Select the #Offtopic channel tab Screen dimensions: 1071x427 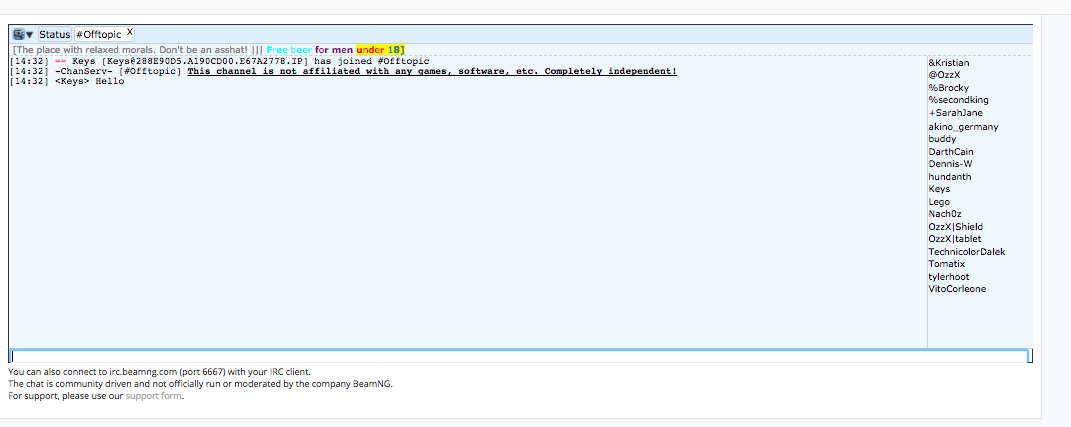click(x=98, y=34)
